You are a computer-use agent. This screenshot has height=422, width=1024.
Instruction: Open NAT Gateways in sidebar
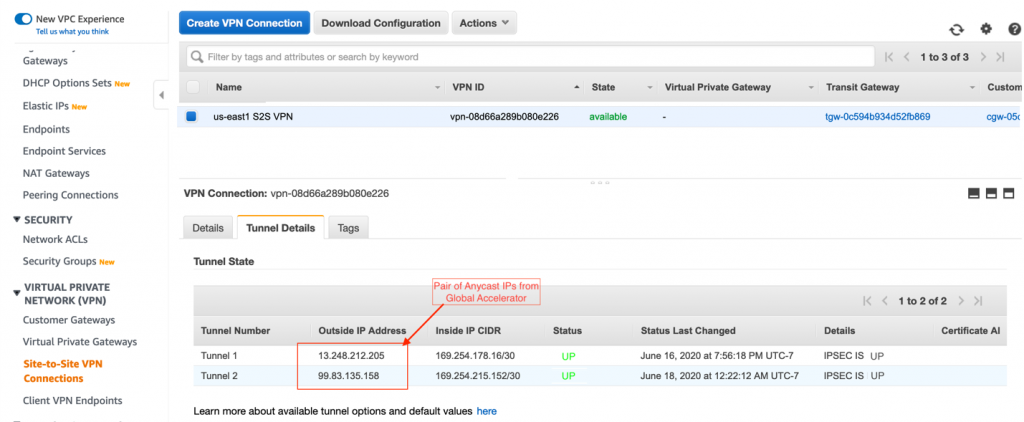pyautogui.click(x=56, y=173)
